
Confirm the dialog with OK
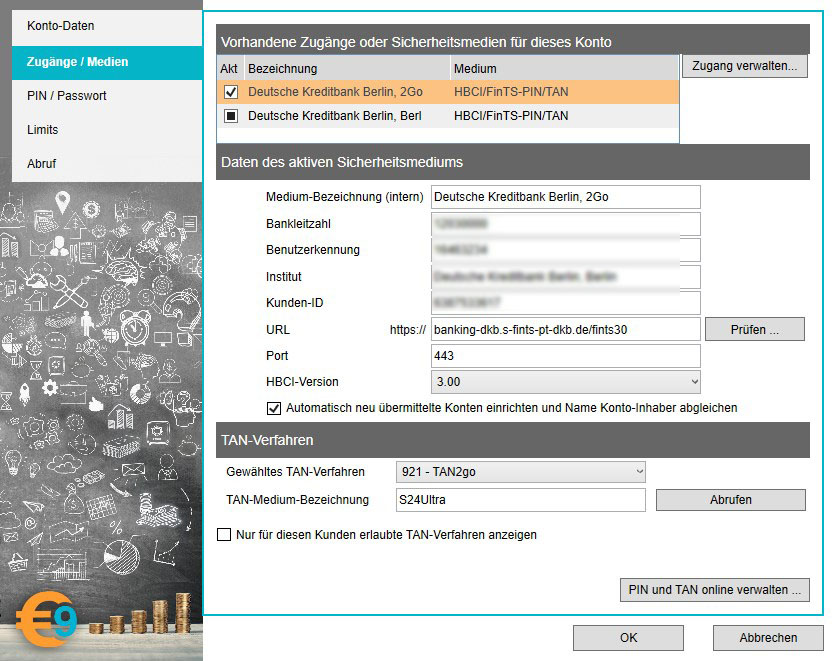(628, 638)
